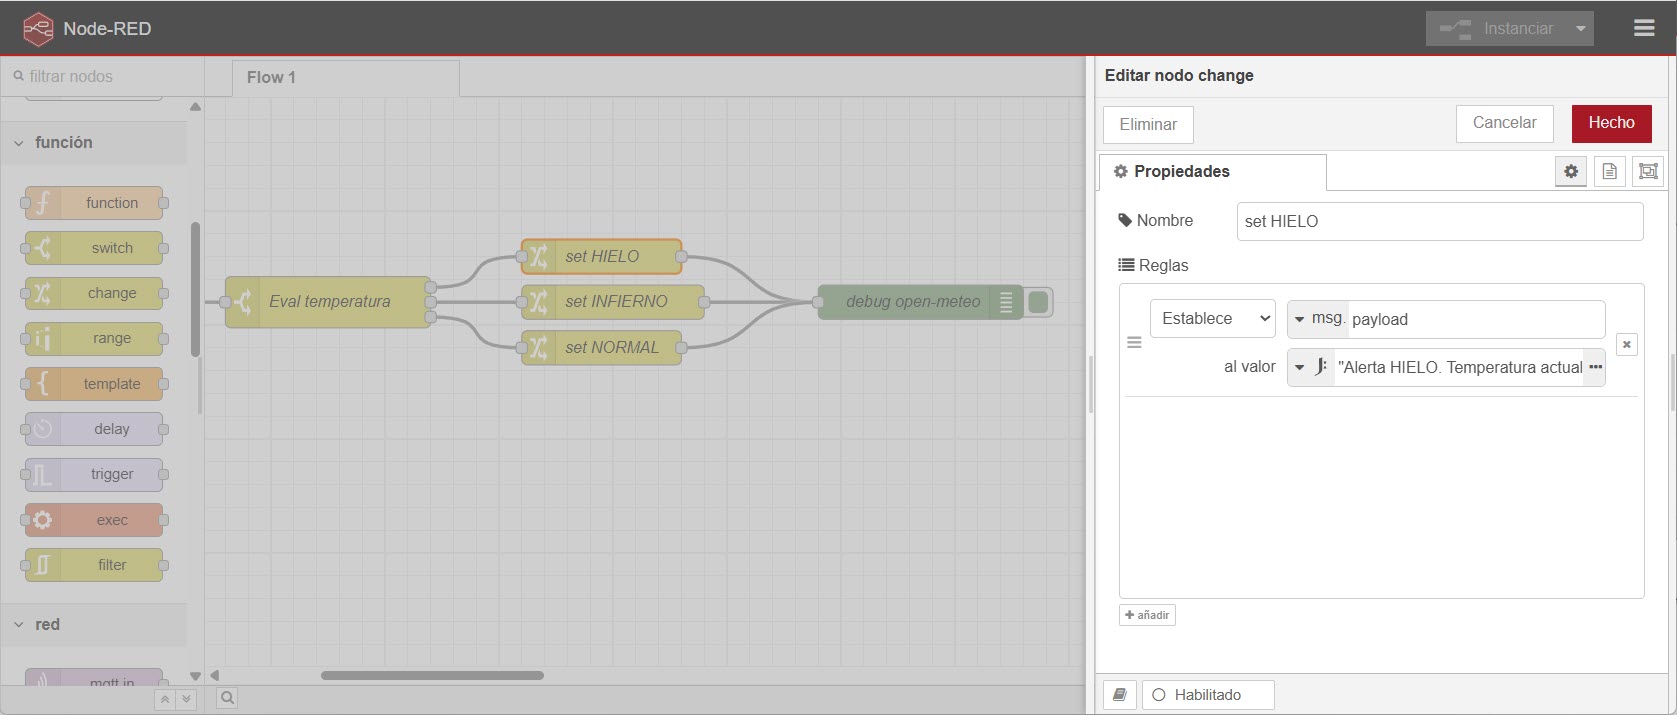
Task: Click the palette vertical scrollbar thumb
Action: (x=195, y=289)
